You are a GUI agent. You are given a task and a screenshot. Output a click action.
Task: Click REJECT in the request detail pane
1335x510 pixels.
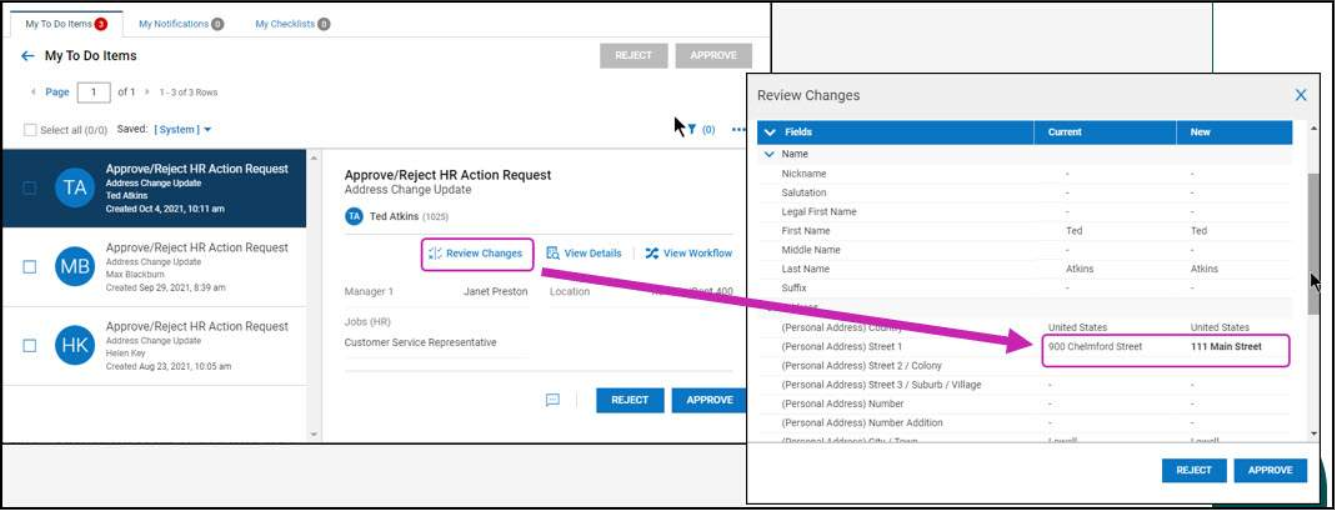(x=630, y=400)
